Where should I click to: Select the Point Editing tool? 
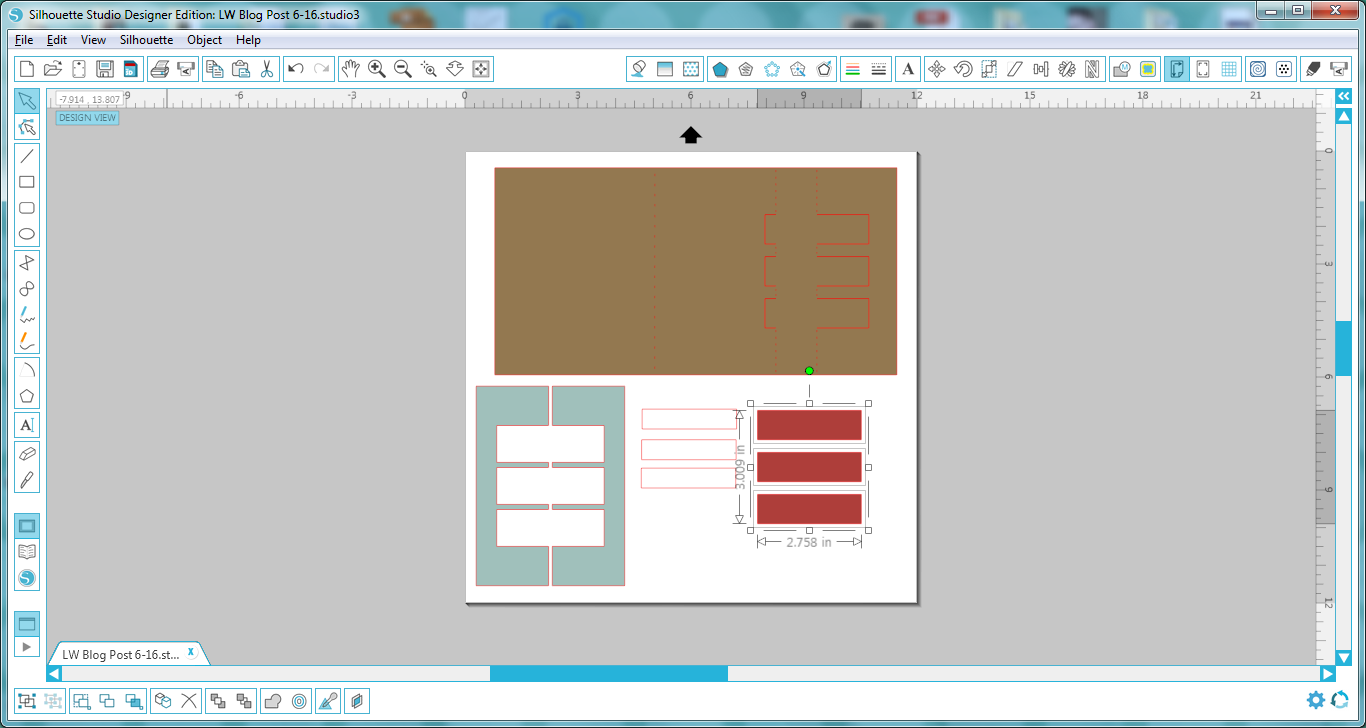[27, 126]
